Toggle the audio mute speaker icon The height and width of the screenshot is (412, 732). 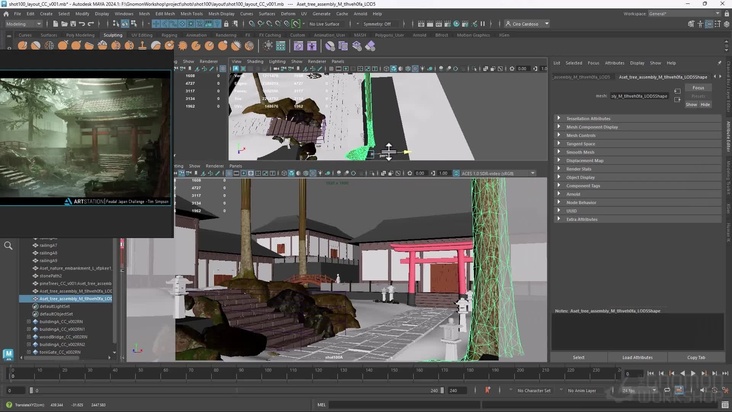[x=703, y=390]
